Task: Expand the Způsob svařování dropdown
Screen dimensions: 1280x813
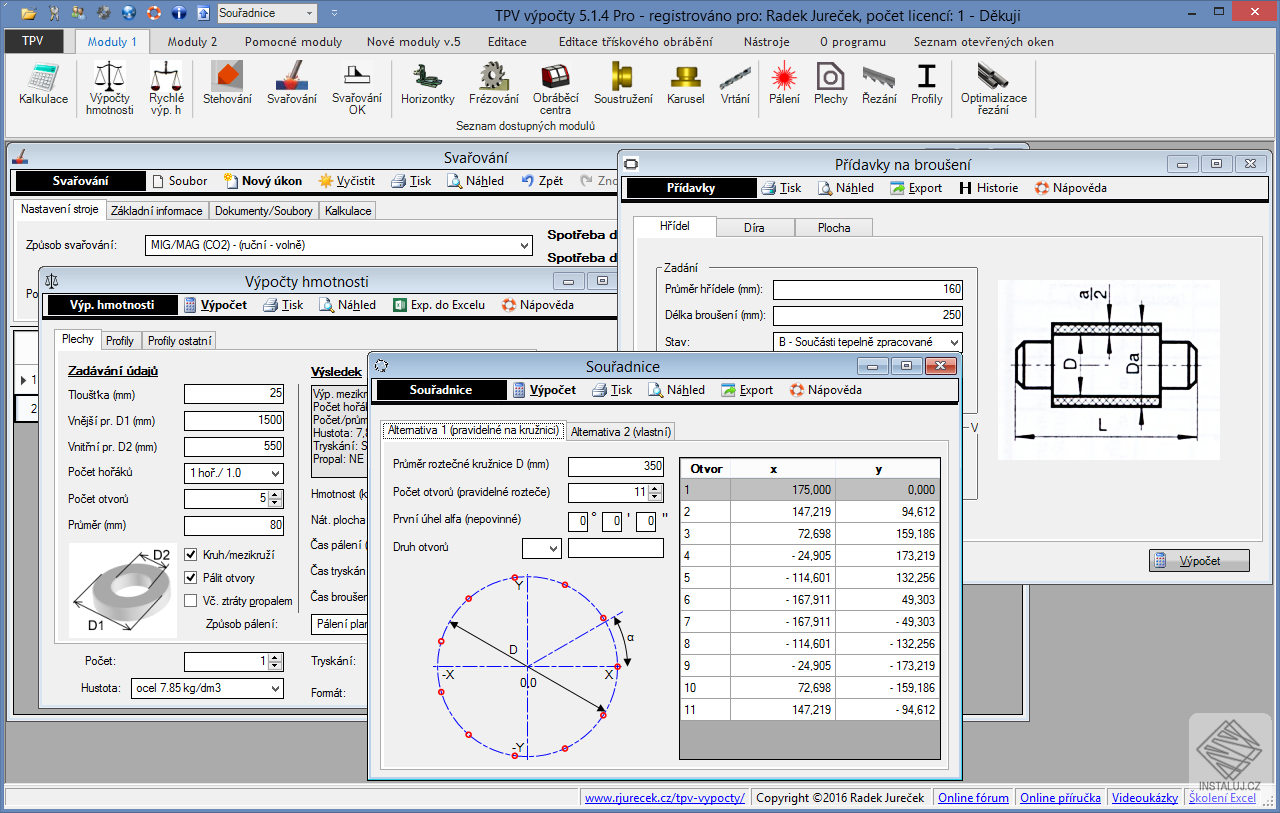Action: point(526,245)
